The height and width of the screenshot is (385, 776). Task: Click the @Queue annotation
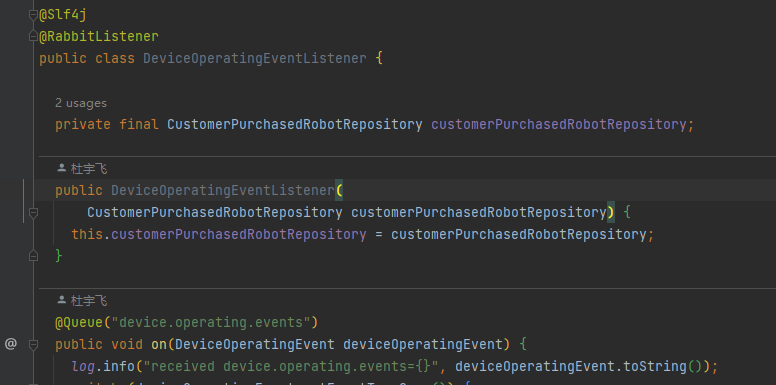coord(79,323)
